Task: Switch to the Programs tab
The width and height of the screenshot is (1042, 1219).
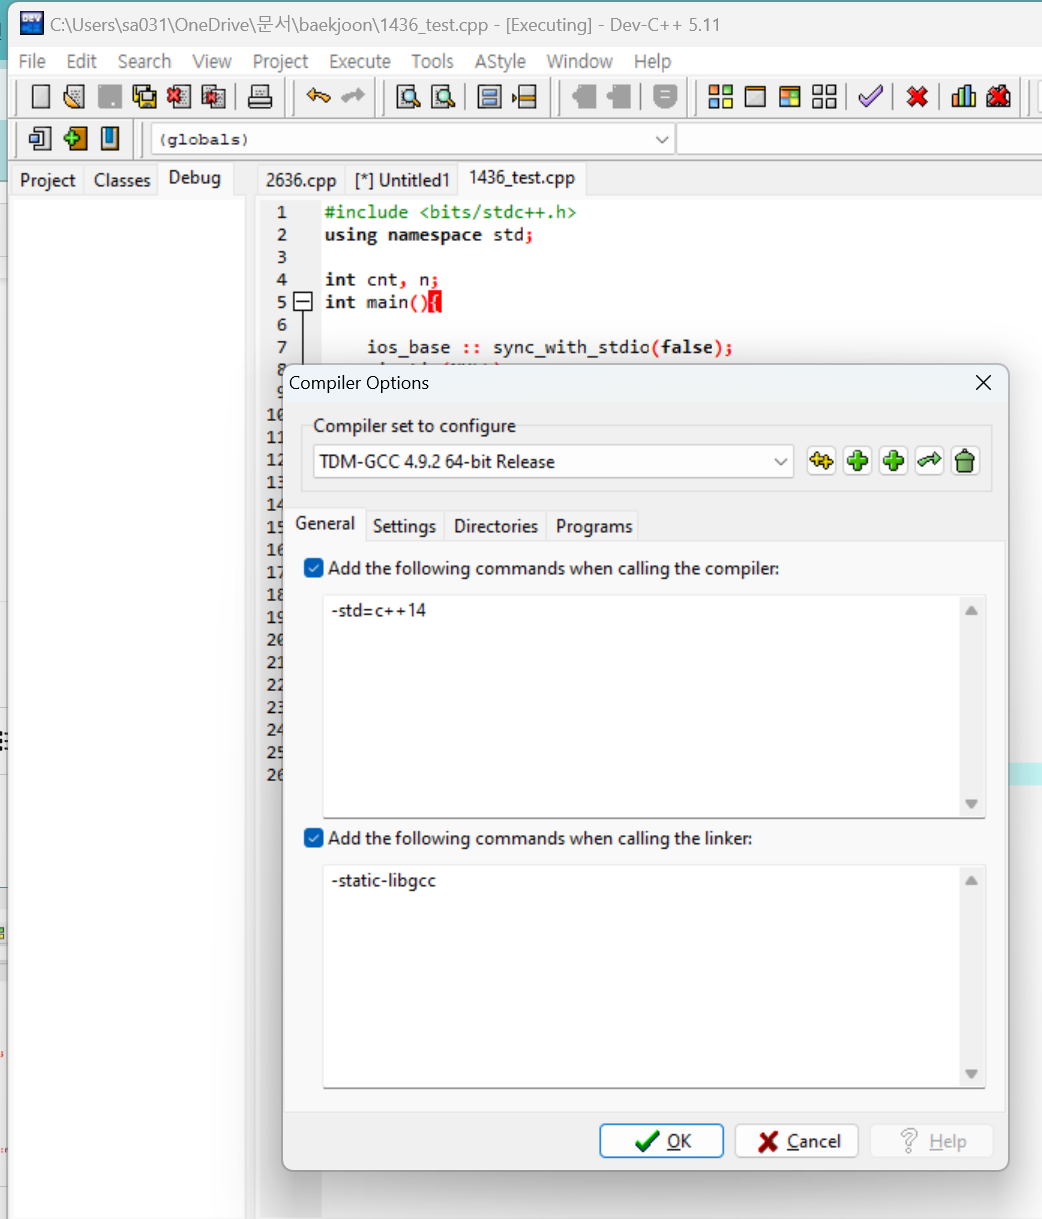Action: point(594,526)
